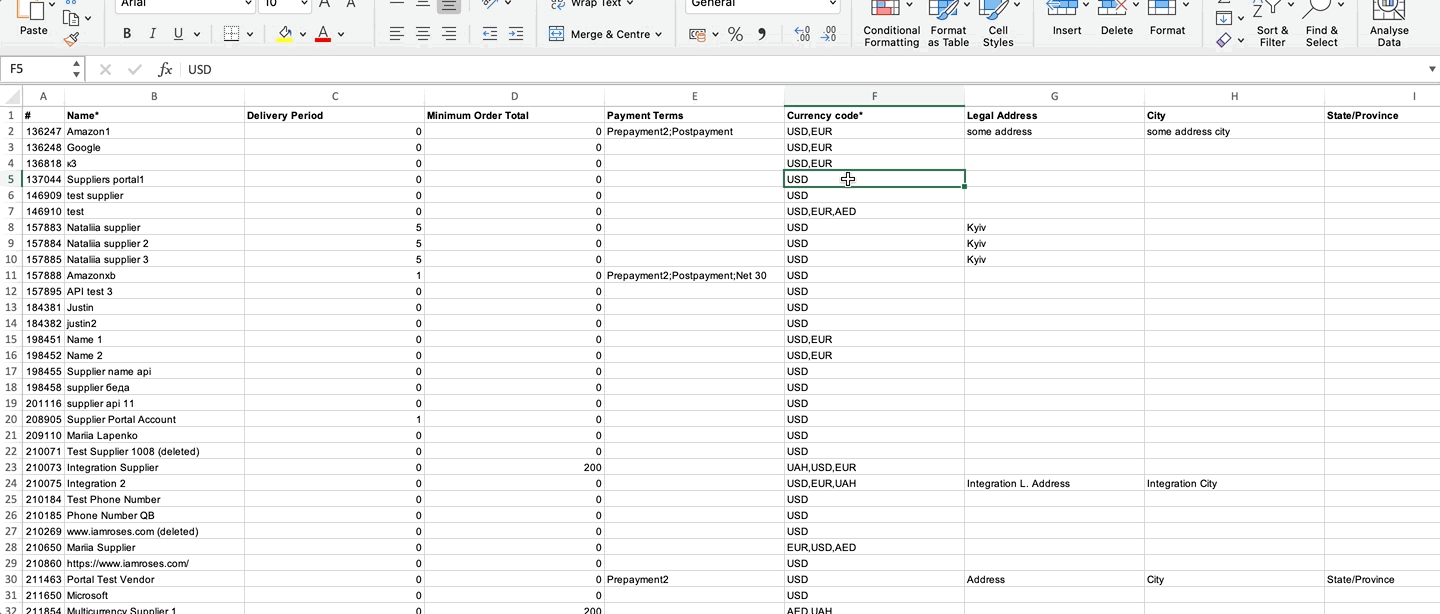Click cell with EUR,USD,AED
The image size is (1440, 614).
874,547
